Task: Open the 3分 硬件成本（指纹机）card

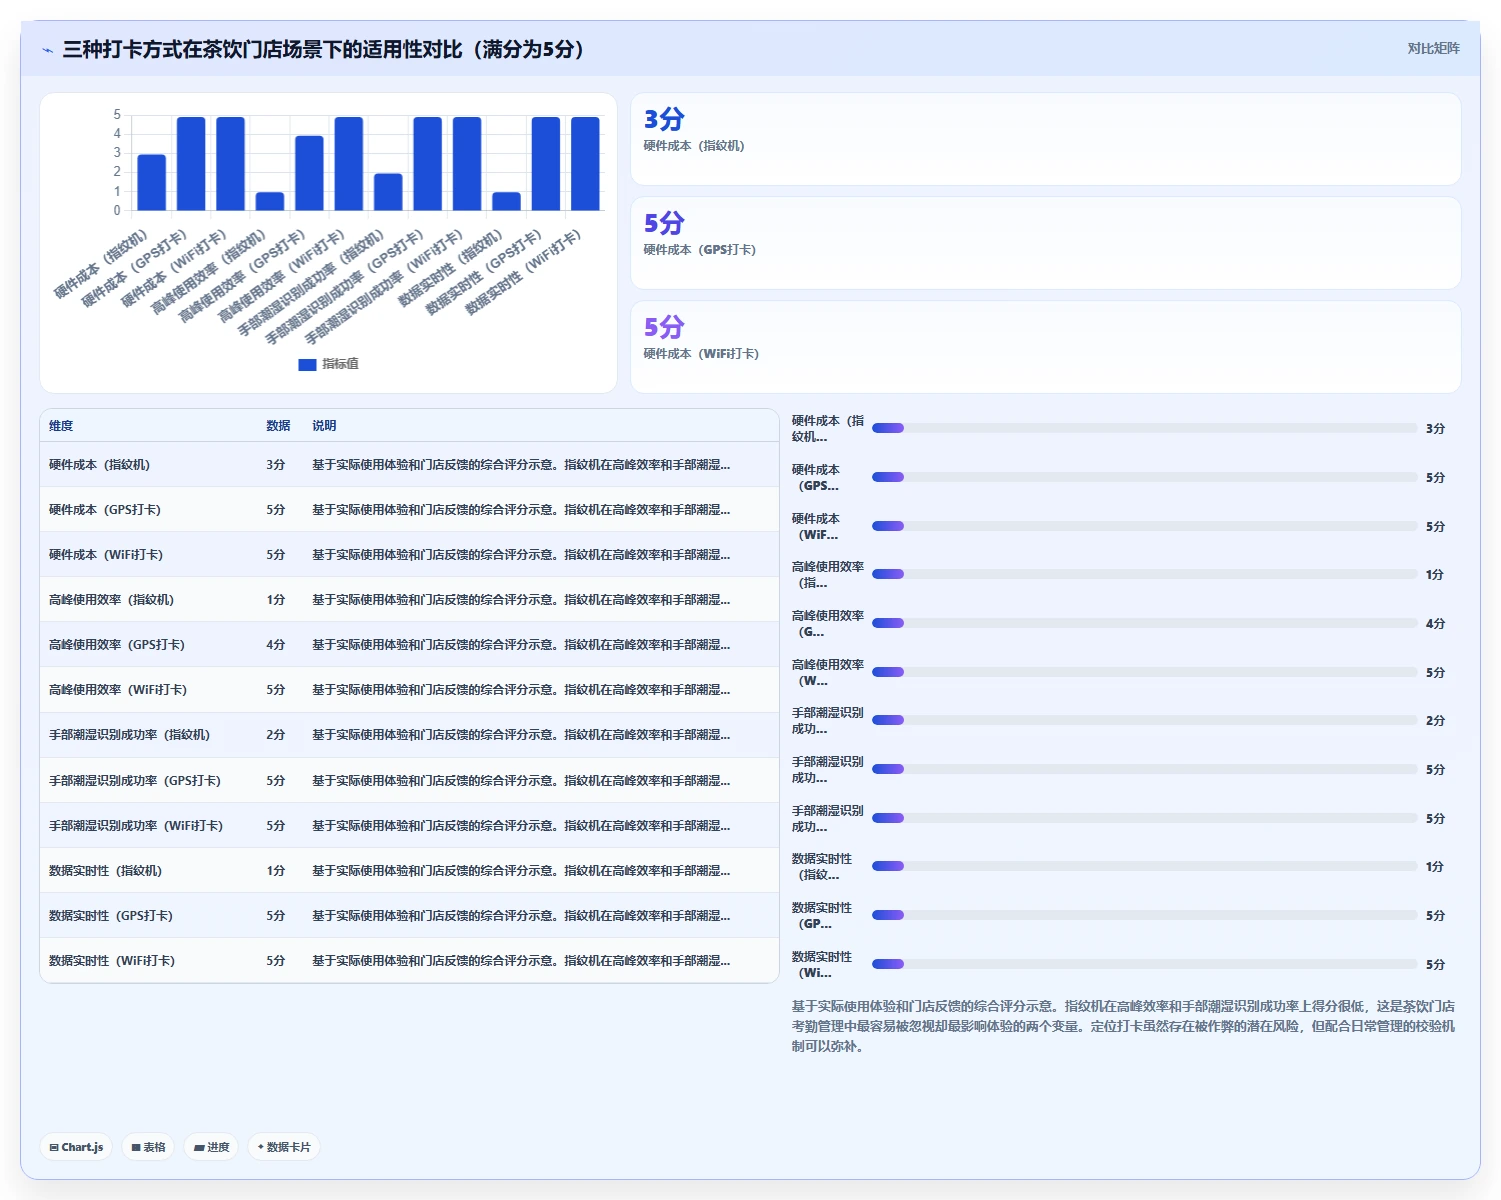Action: 1045,139
